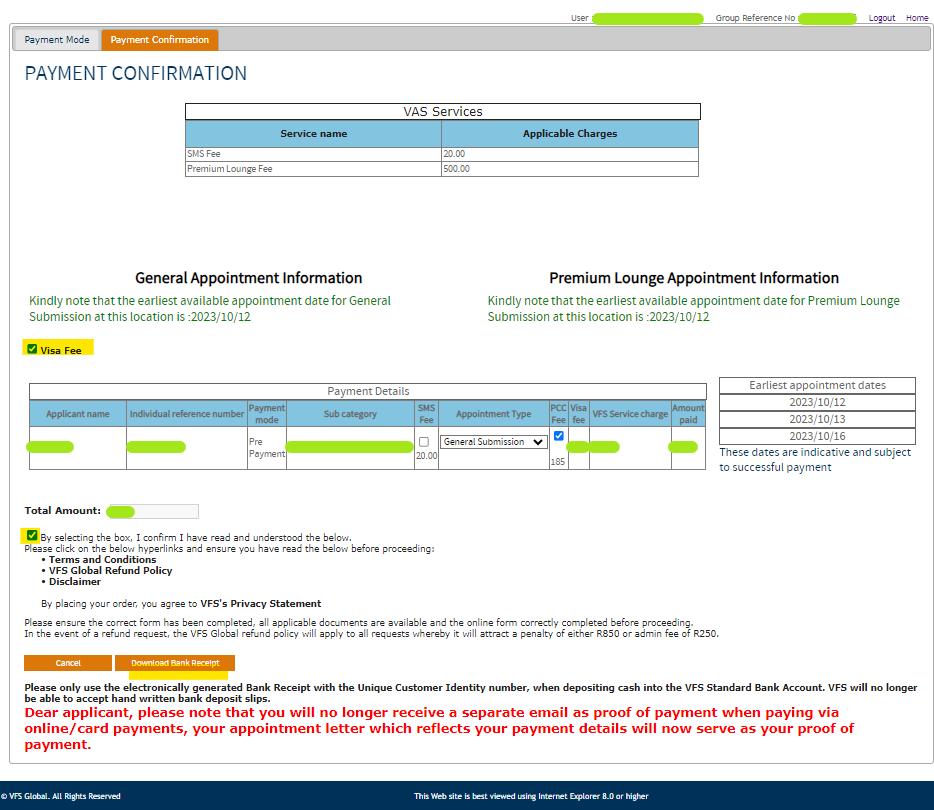This screenshot has width=934, height=810.
Task: Click the Applicable Charges column header
Action: (x=570, y=134)
